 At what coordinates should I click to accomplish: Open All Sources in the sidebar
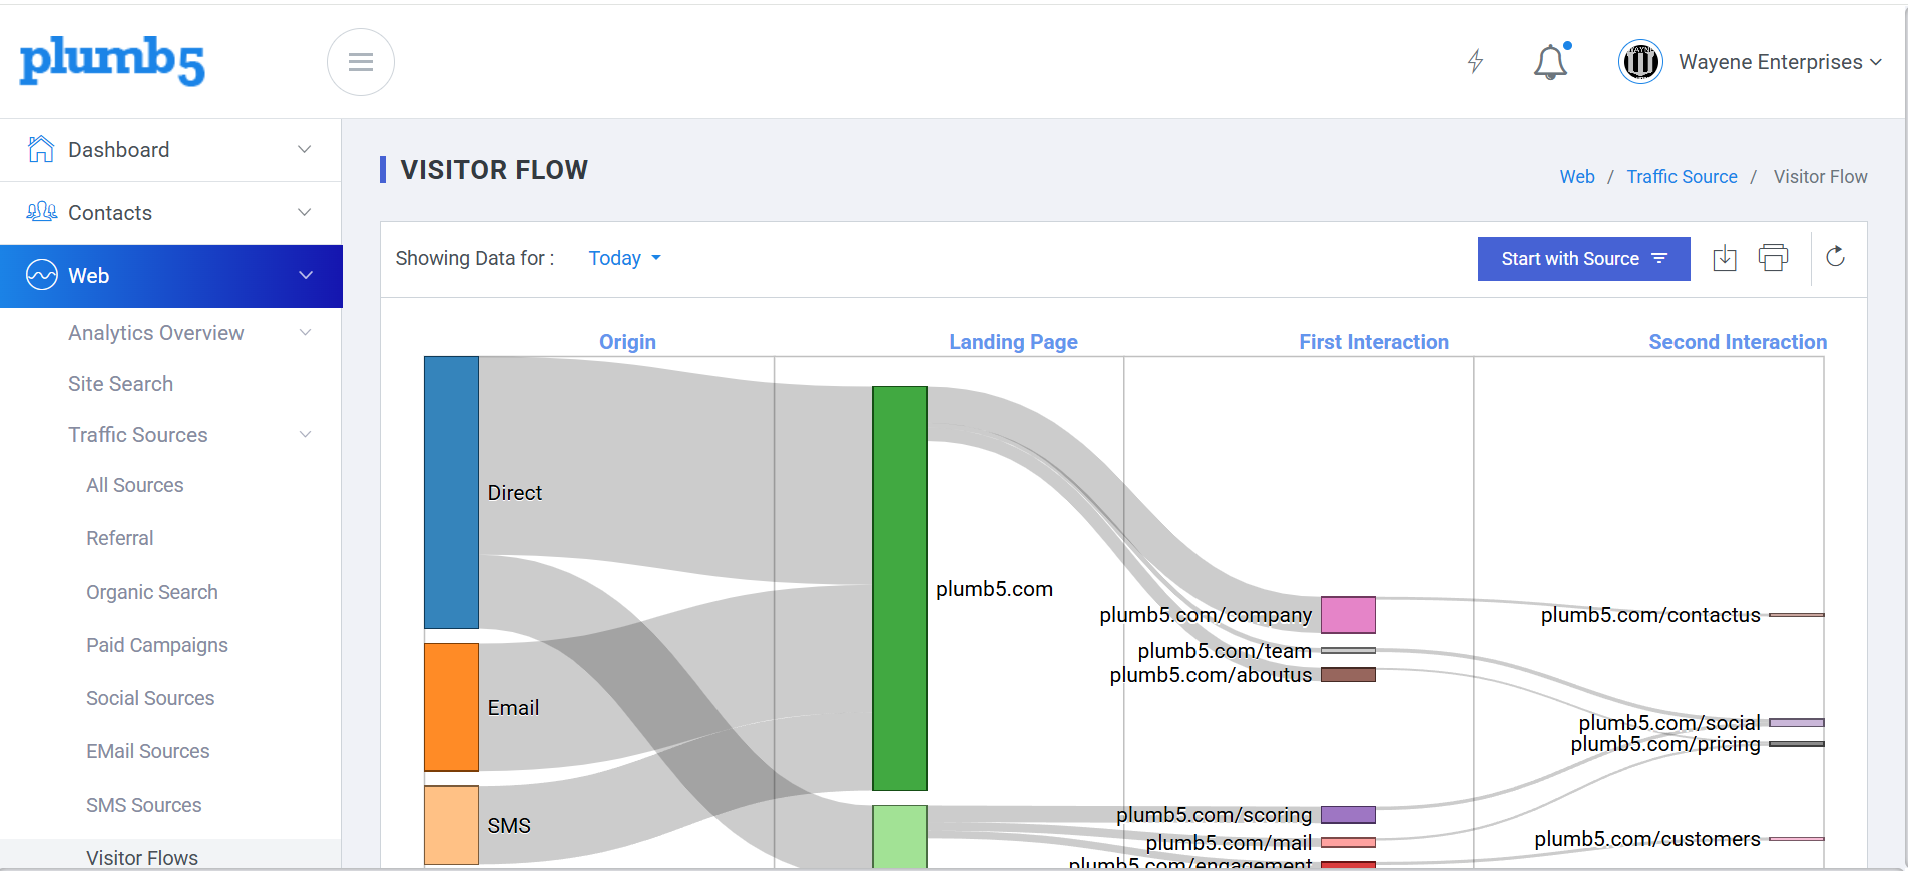click(135, 485)
